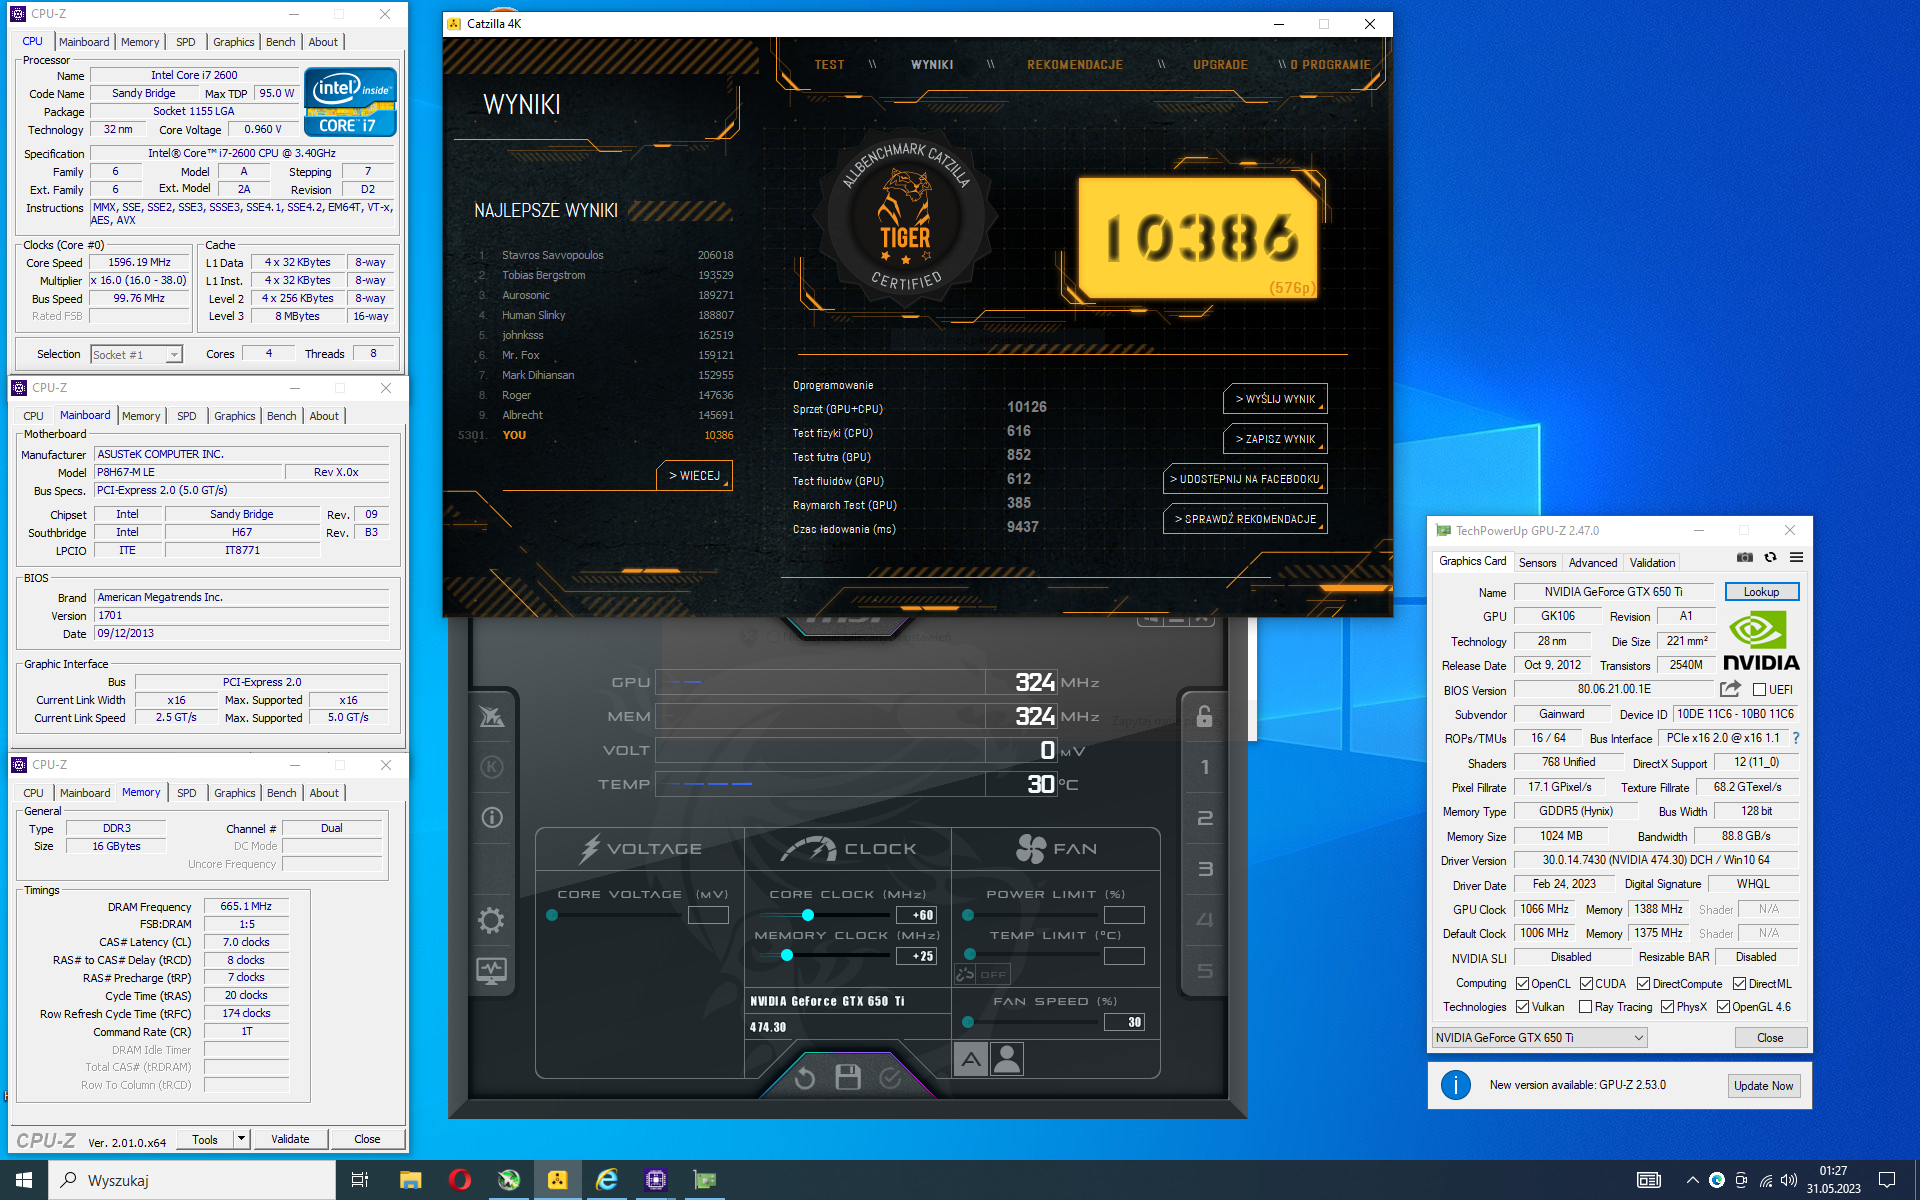Open SPD tab in Memory CPU-Z window
The image size is (1920, 1200).
[x=187, y=793]
